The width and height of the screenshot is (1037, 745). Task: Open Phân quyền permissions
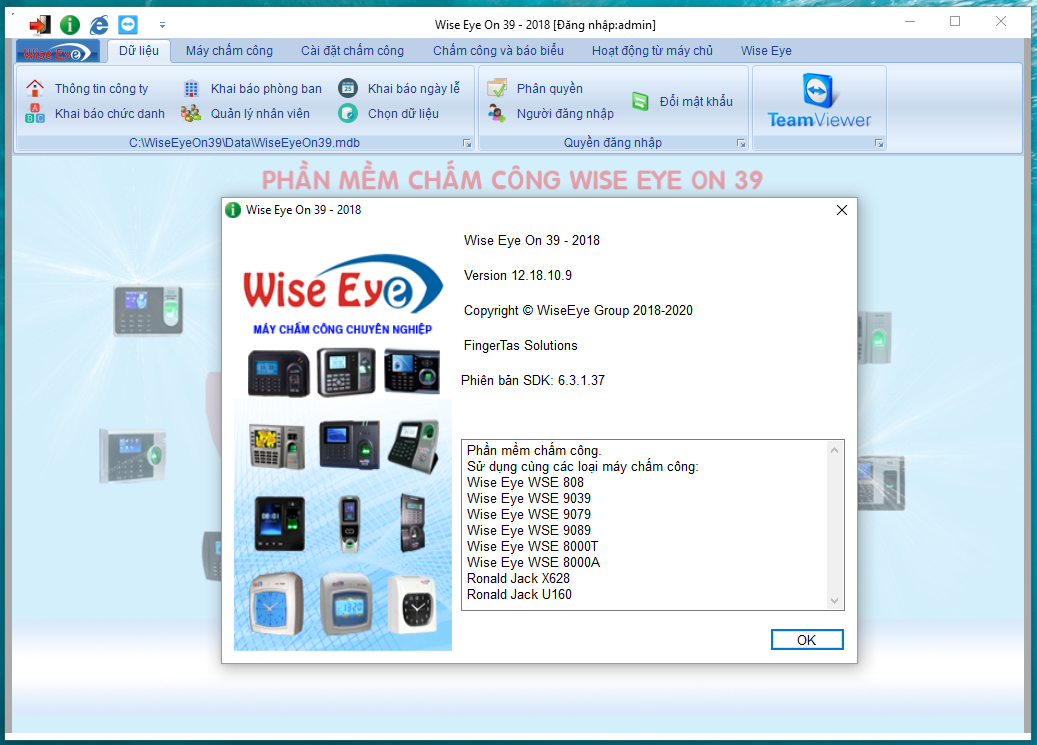click(548, 89)
